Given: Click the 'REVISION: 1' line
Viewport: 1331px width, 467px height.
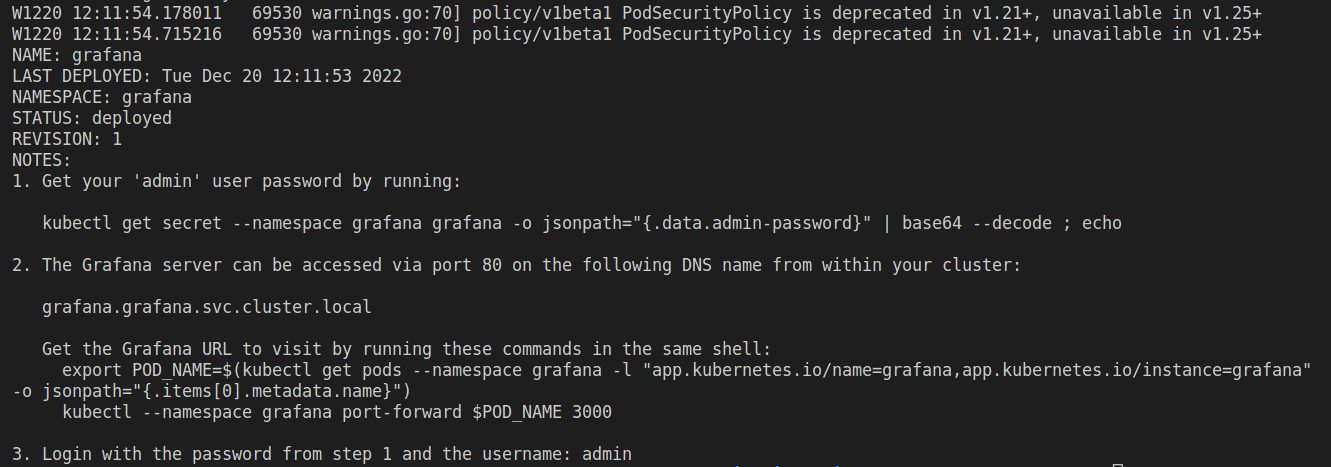Looking at the screenshot, I should [66, 139].
